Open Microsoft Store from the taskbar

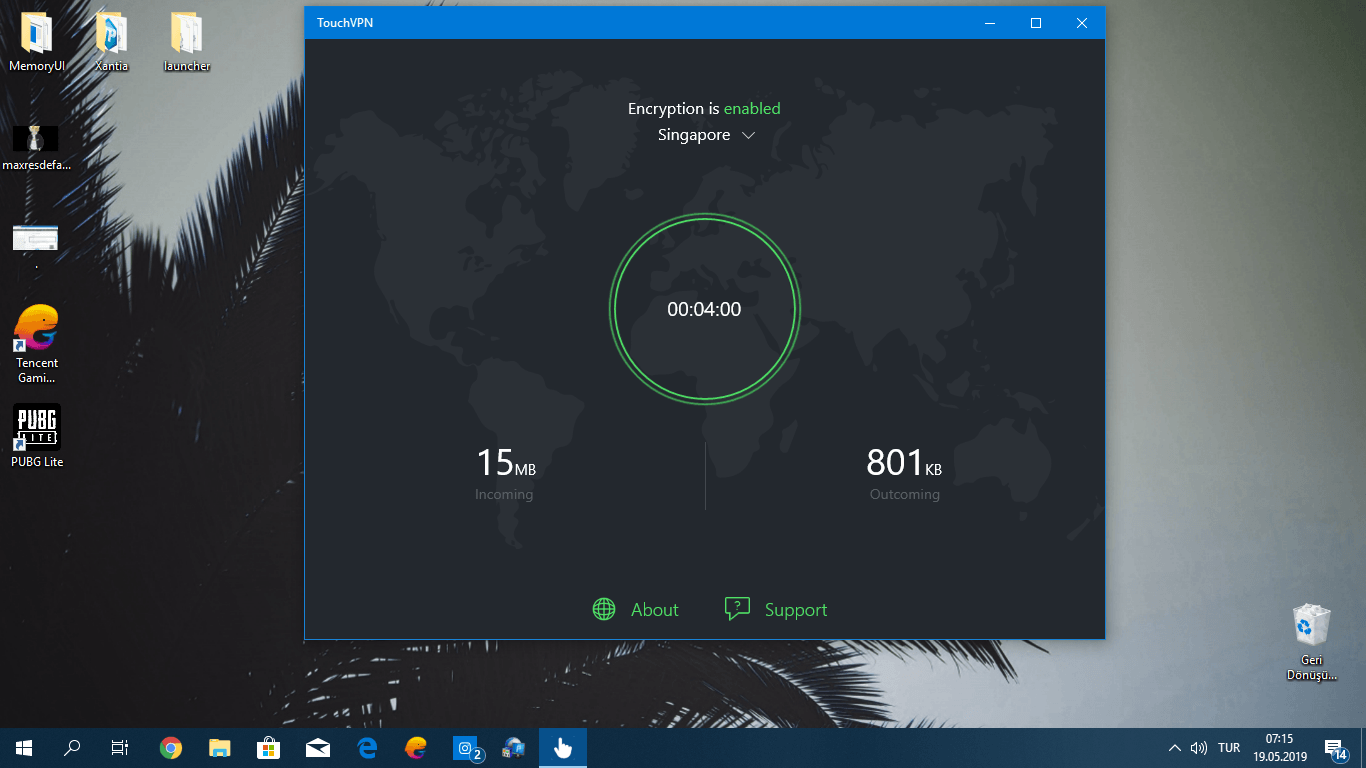269,748
